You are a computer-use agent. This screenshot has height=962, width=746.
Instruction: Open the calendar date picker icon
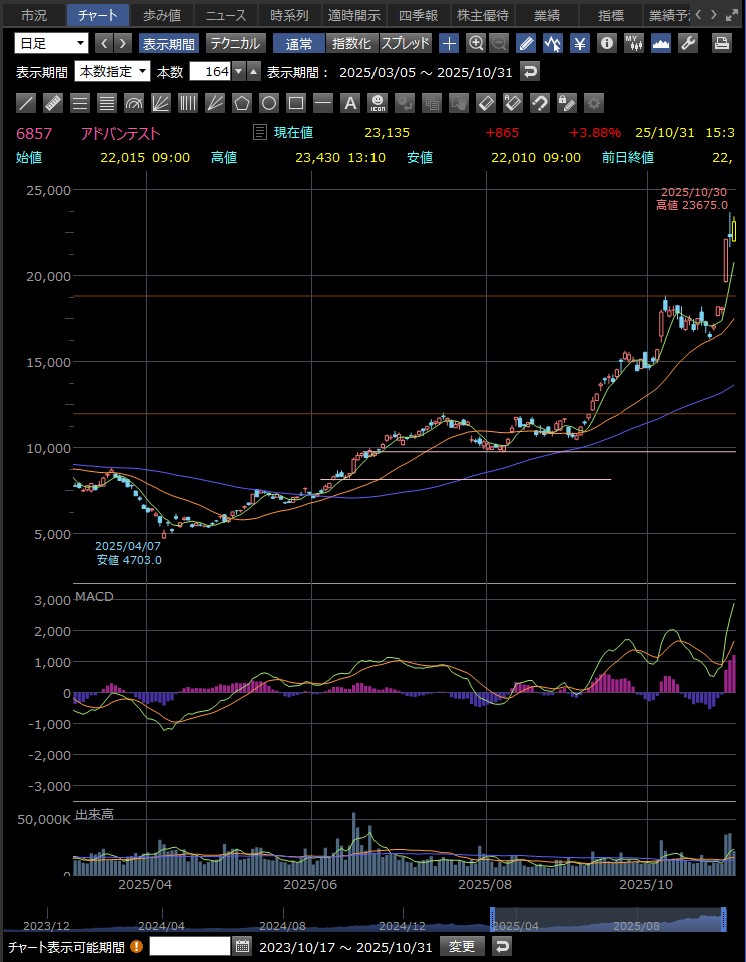[242, 946]
